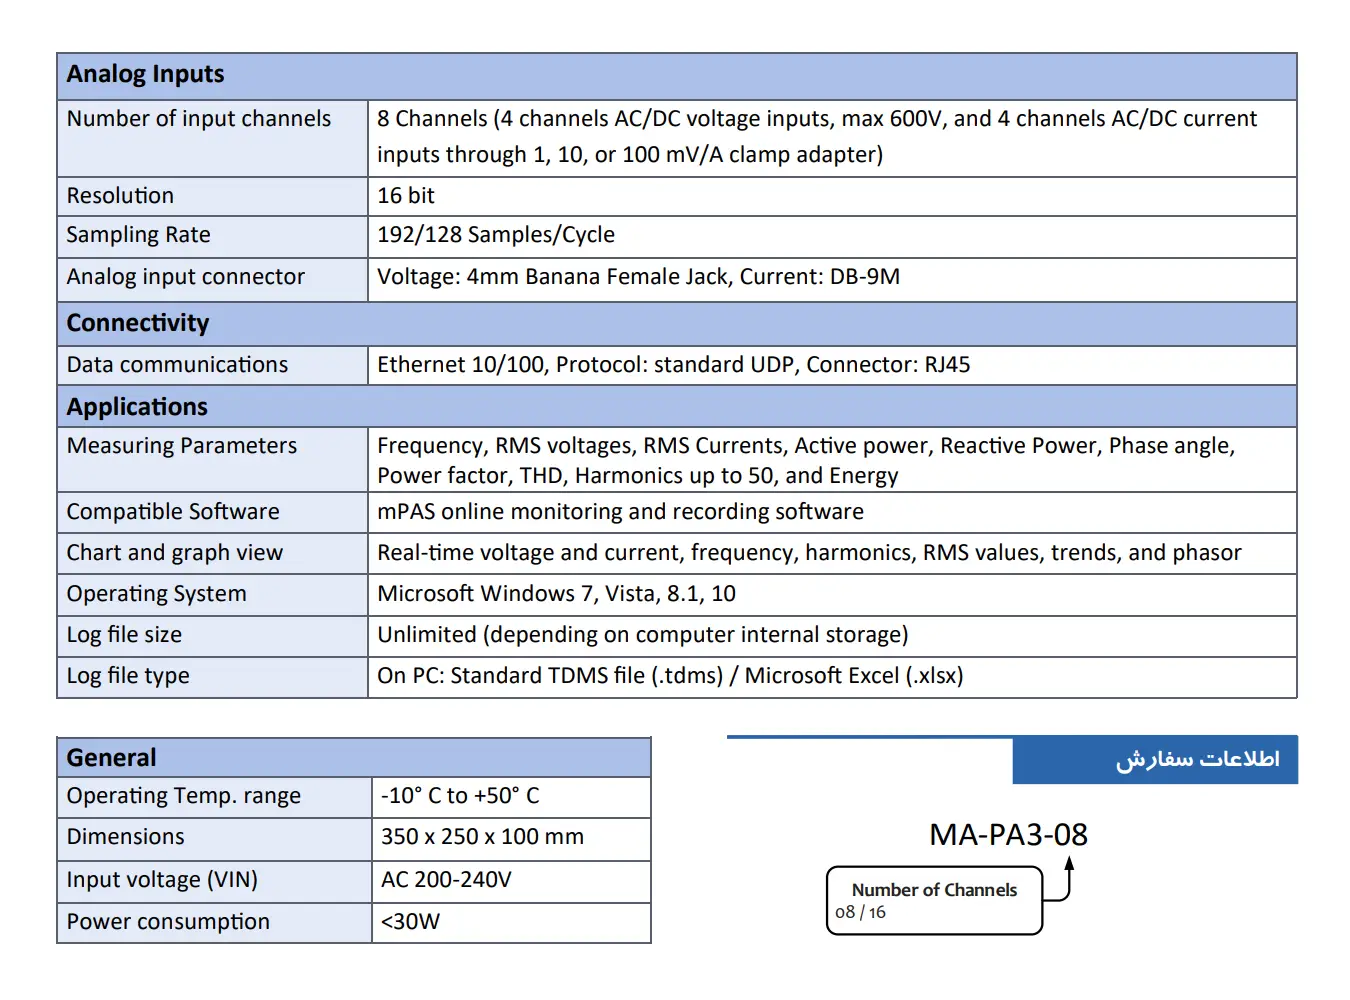This screenshot has height=1000, width=1350.
Task: Select the 'Data communications' label
Action: [x=178, y=365]
